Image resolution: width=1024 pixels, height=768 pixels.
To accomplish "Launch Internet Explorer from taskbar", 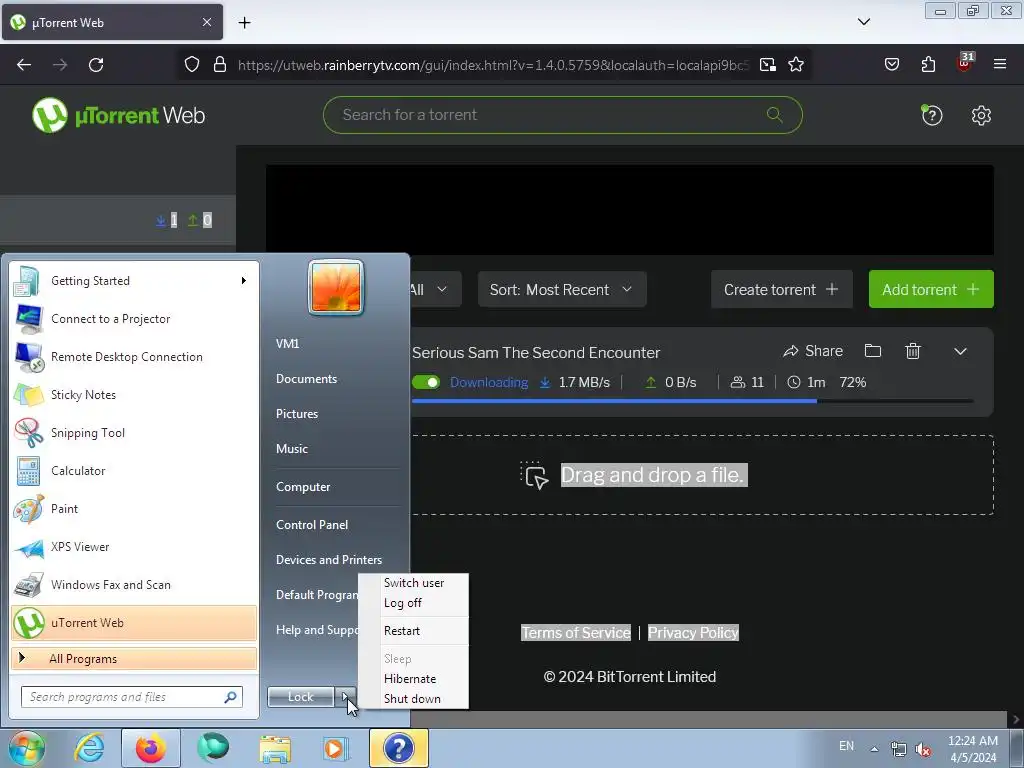I will pos(89,748).
